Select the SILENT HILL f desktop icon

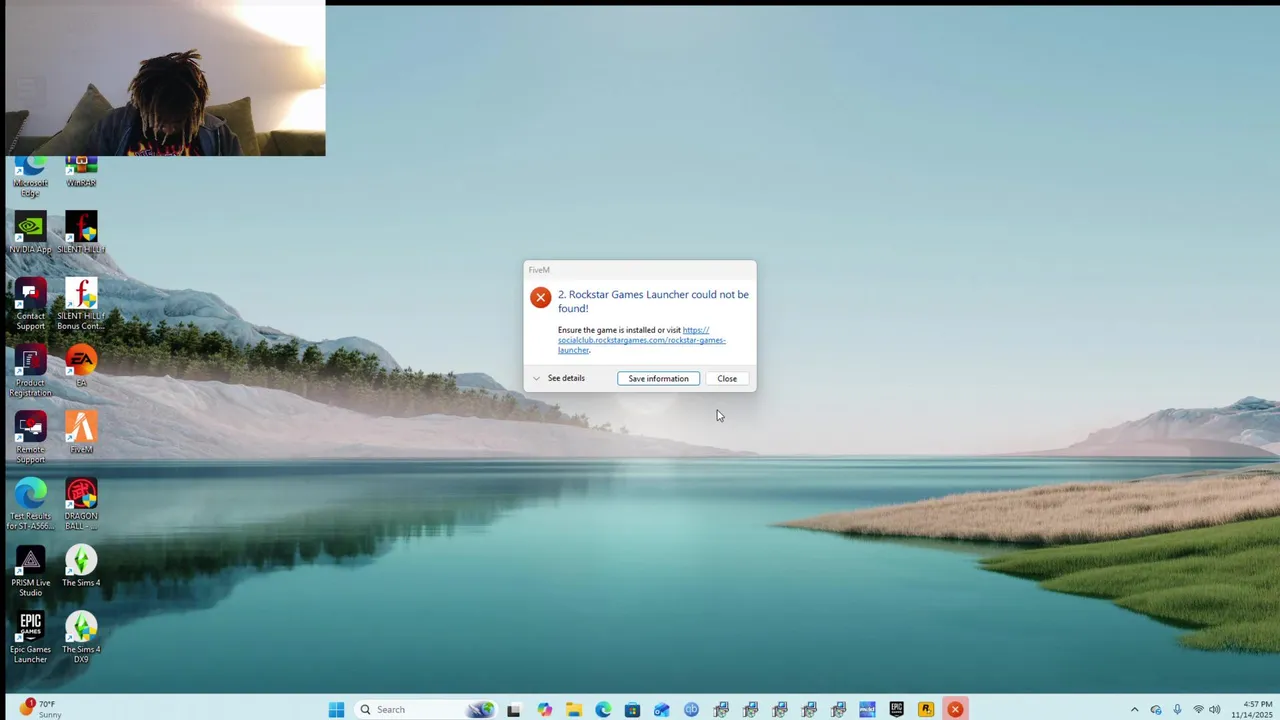81,233
